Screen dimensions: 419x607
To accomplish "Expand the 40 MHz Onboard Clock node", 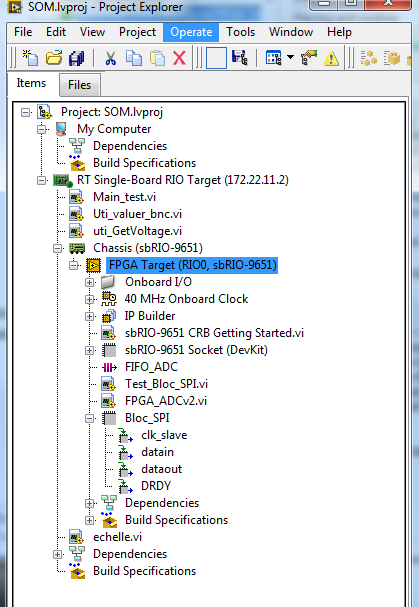I will (89, 299).
